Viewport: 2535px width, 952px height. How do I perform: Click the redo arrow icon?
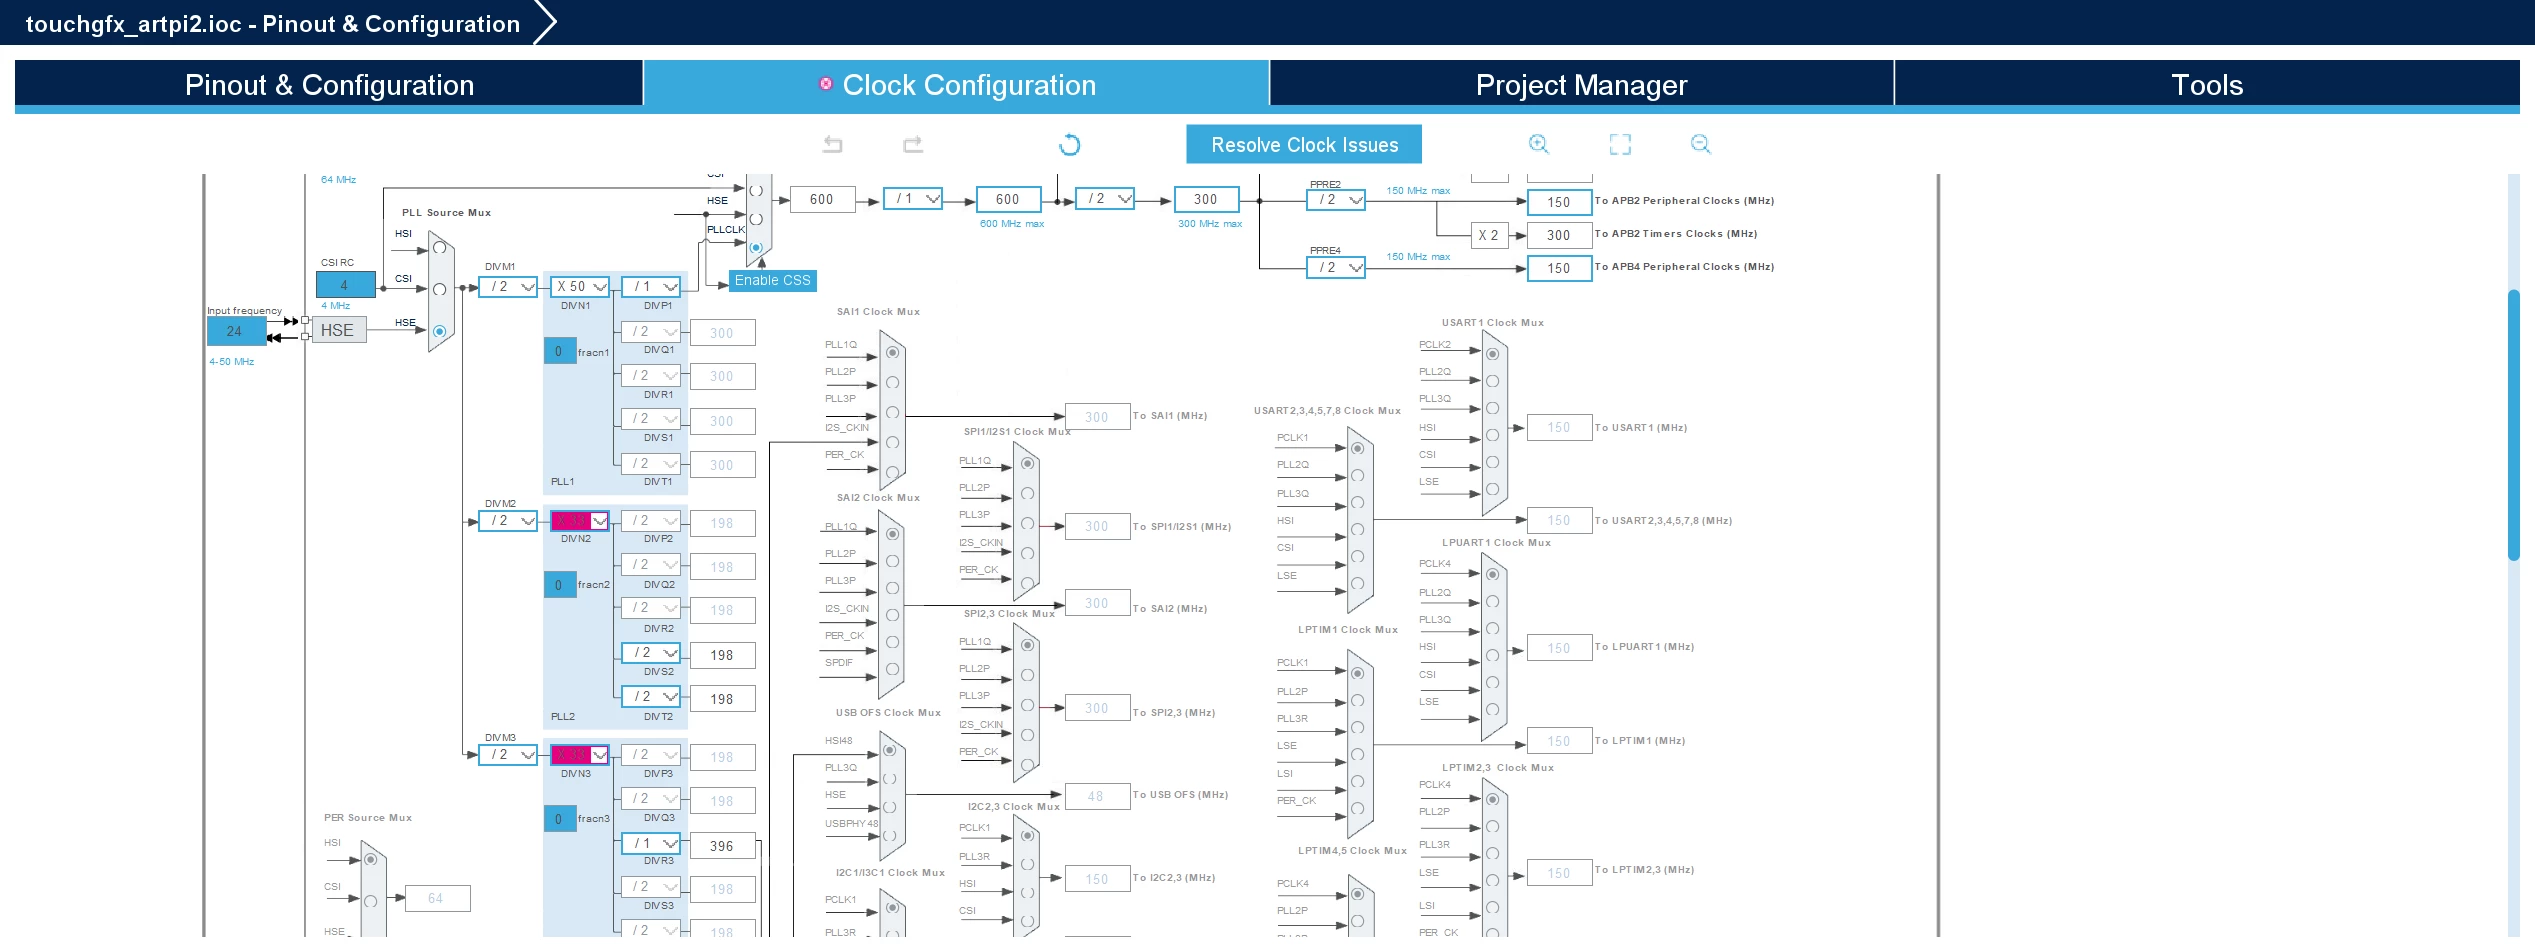point(912,145)
